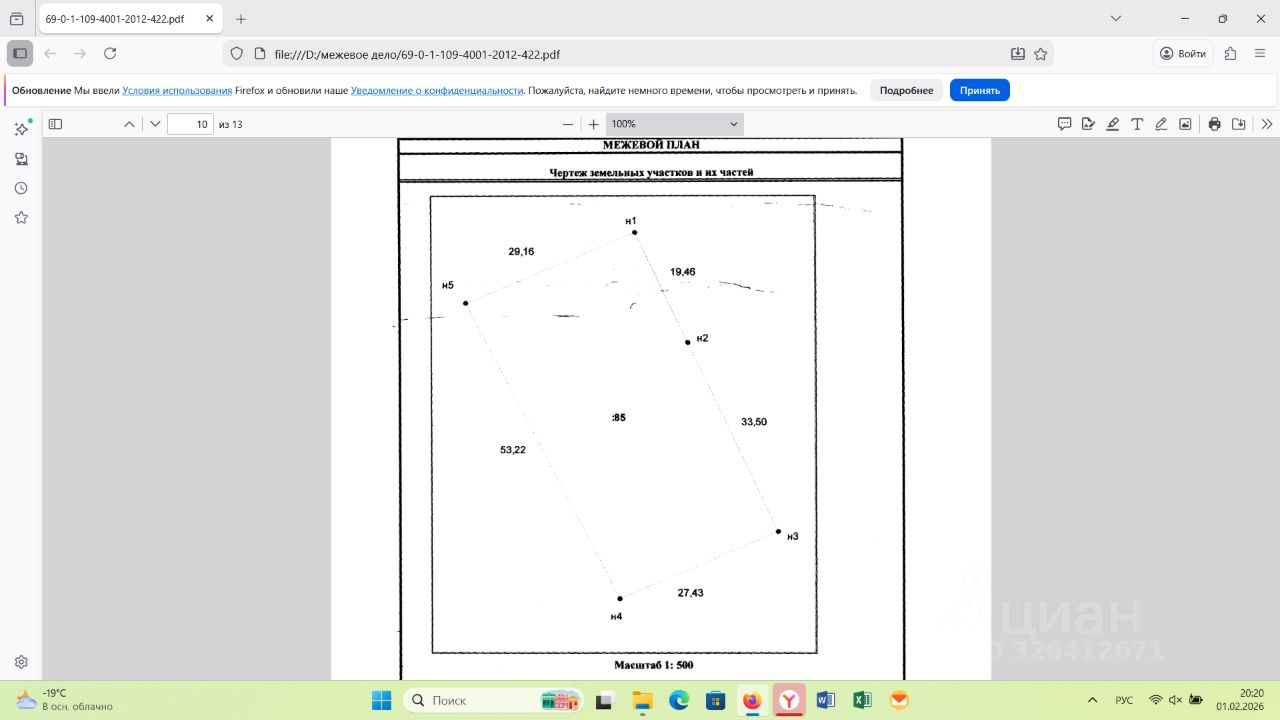Image resolution: width=1280 pixels, height=720 pixels.
Task: Open the 100% zoom level dropdown
Action: [x=674, y=124]
